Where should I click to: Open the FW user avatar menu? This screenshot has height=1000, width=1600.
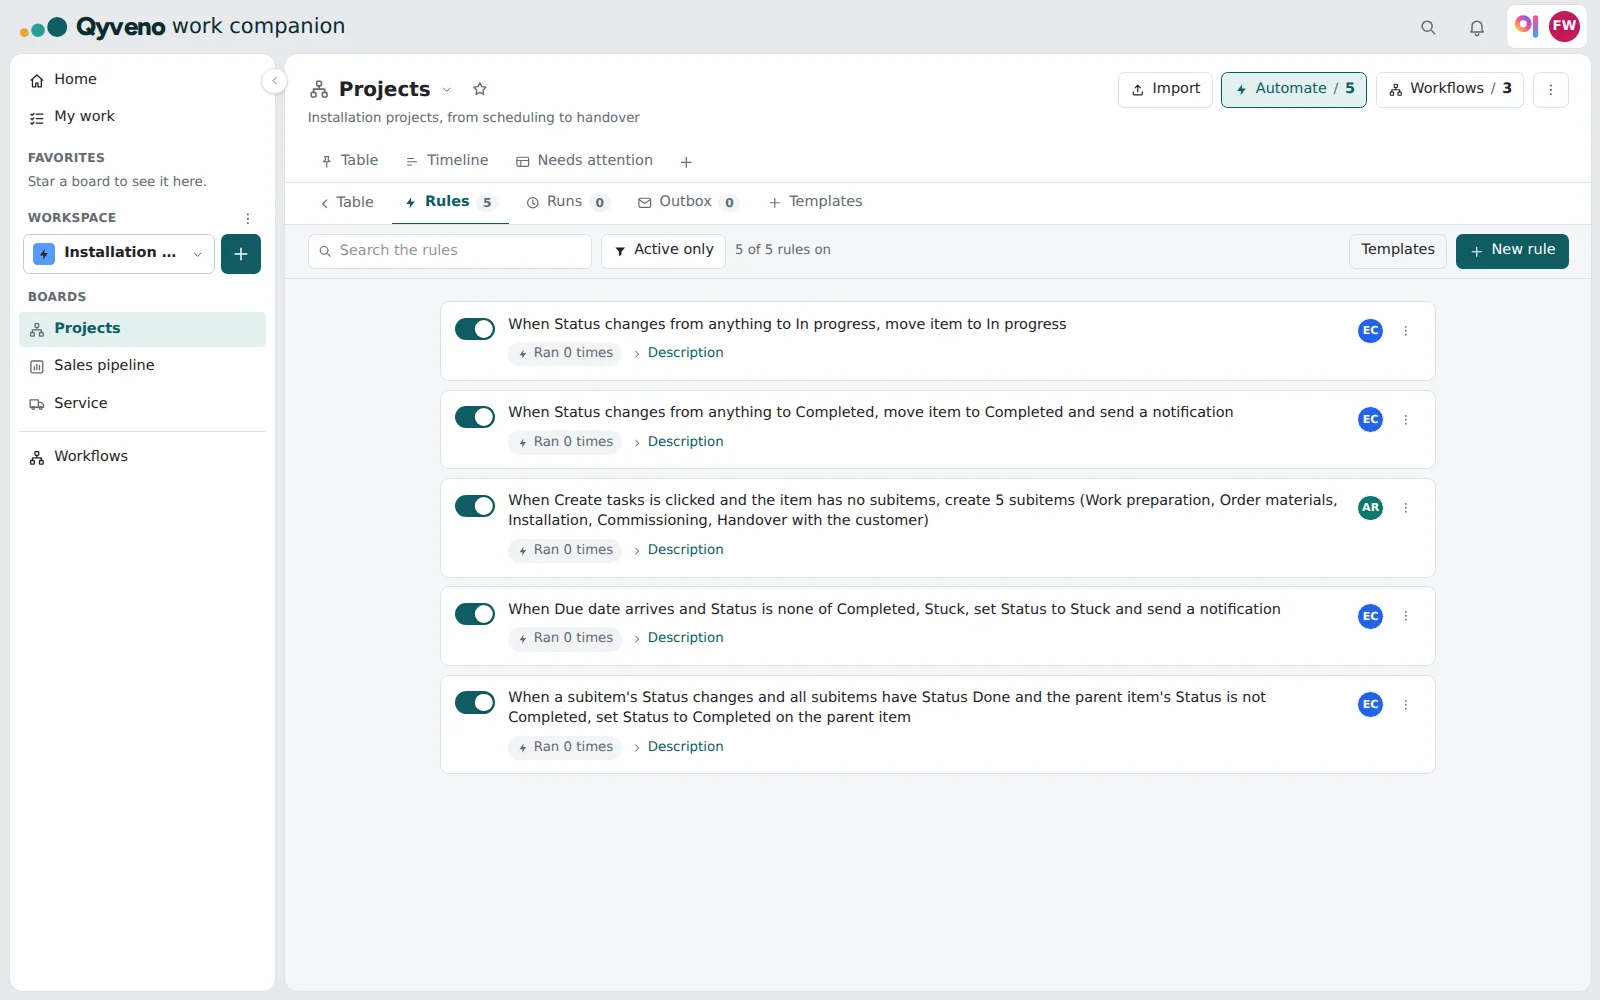[1564, 26]
